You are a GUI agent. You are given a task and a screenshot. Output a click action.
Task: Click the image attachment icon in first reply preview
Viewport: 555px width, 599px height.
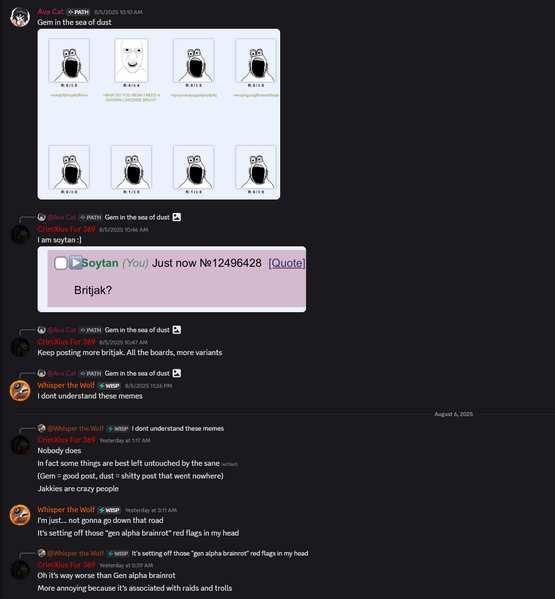(176, 217)
